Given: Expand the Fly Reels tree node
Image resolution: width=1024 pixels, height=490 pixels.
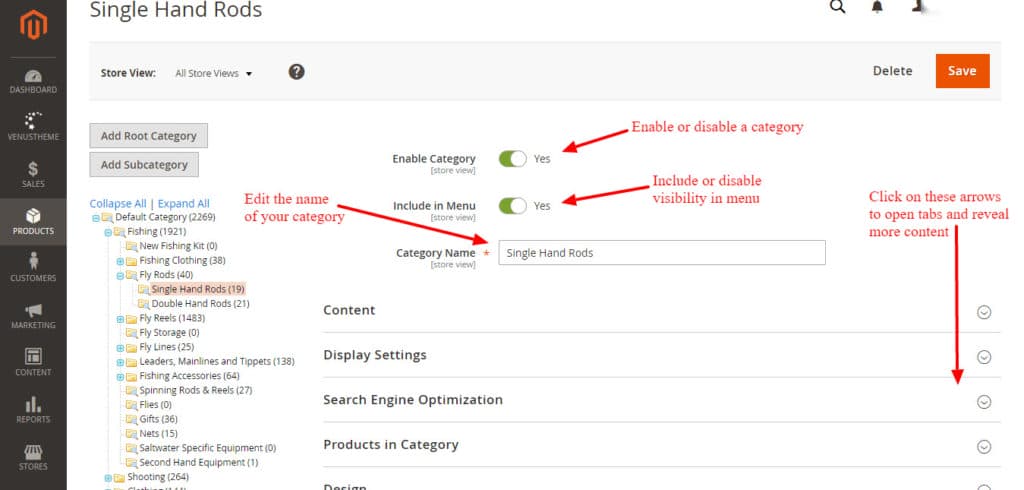Looking at the screenshot, I should pyautogui.click(x=120, y=319).
